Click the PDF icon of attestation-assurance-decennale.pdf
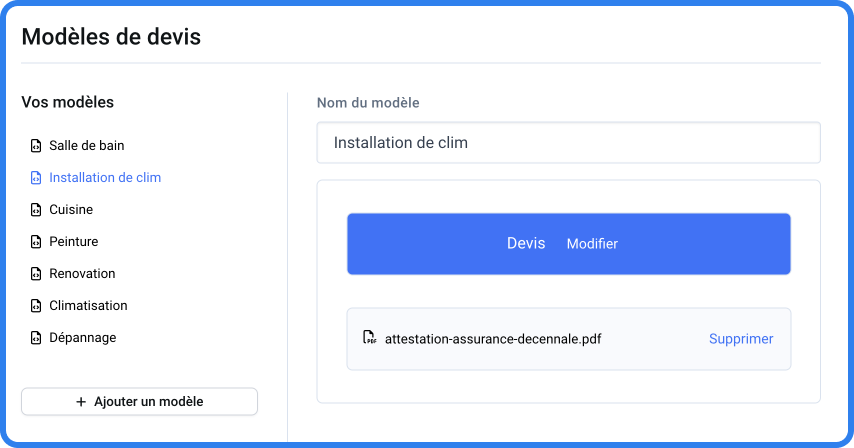 pyautogui.click(x=369, y=337)
